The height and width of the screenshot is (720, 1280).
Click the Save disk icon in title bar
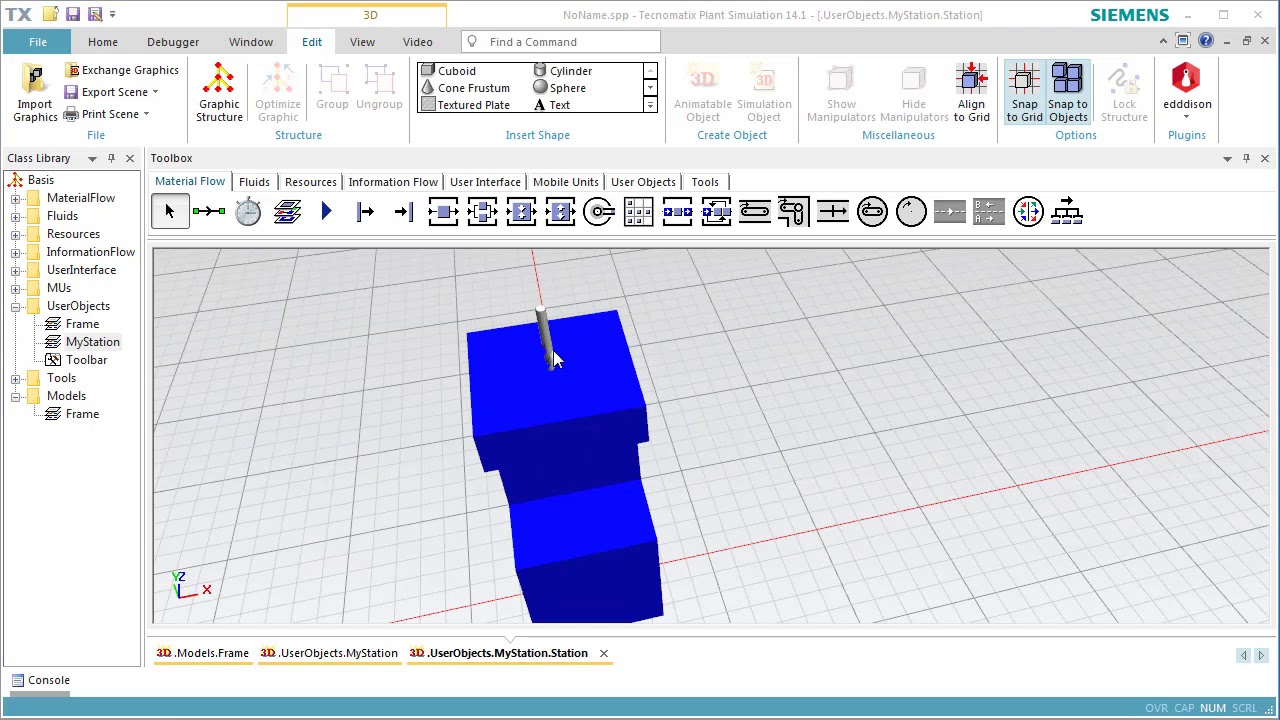(72, 15)
